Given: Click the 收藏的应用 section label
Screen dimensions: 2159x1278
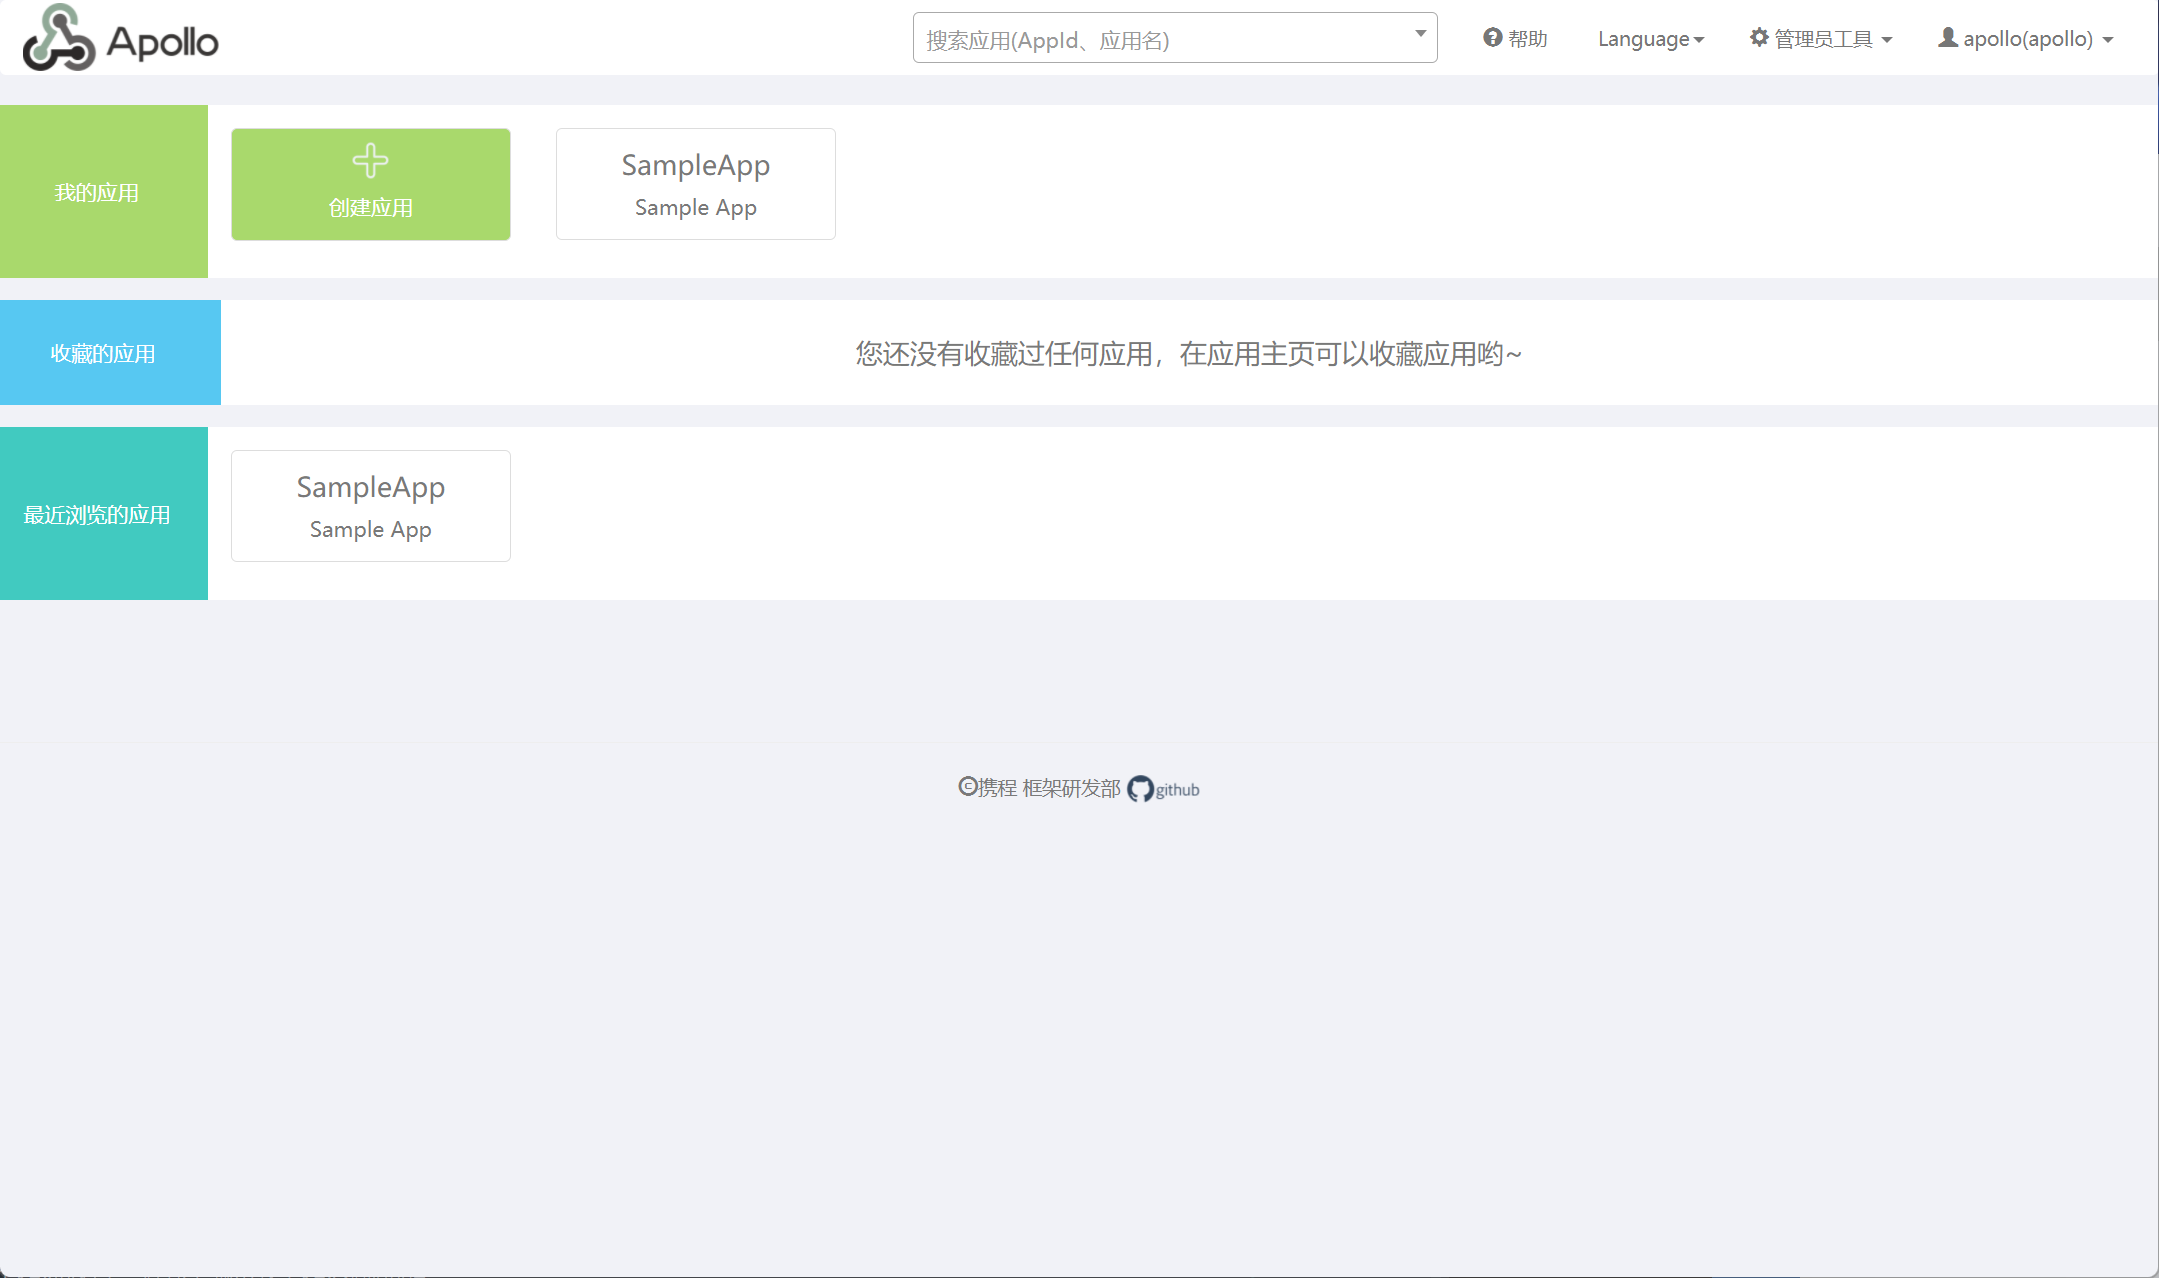Looking at the screenshot, I should 103,353.
